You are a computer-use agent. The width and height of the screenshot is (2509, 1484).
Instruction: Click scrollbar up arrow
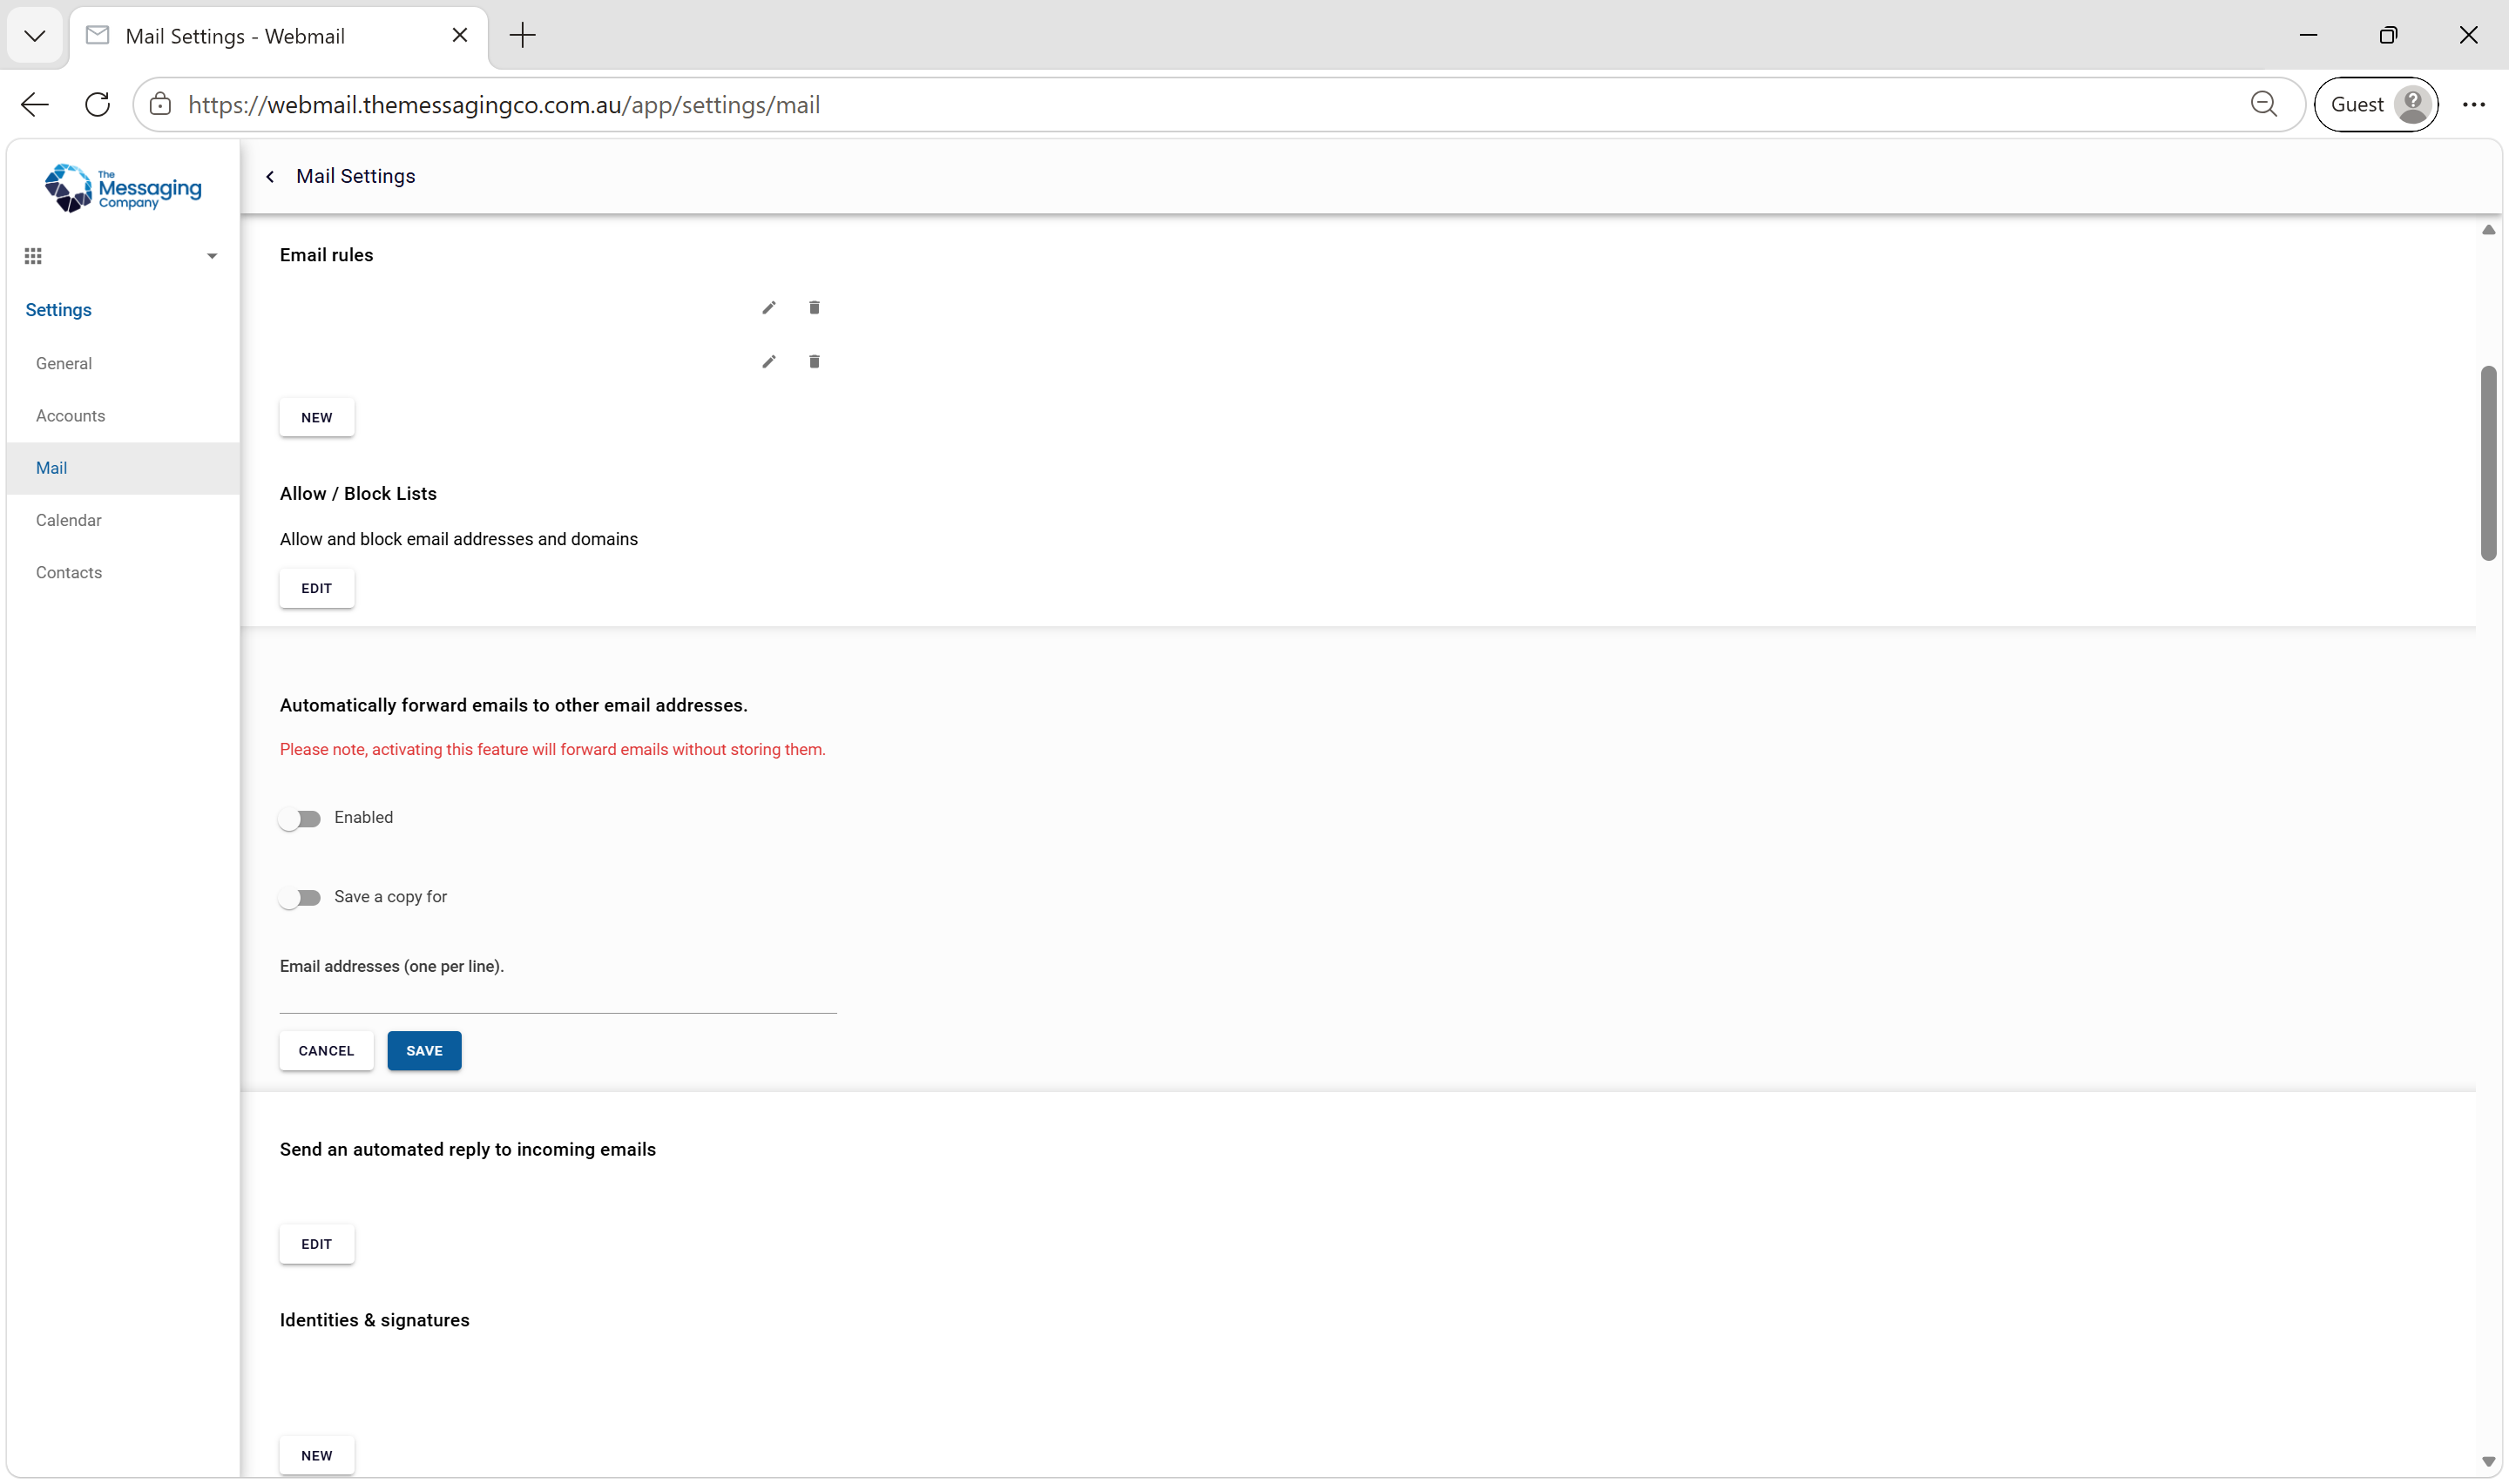tap(2488, 230)
